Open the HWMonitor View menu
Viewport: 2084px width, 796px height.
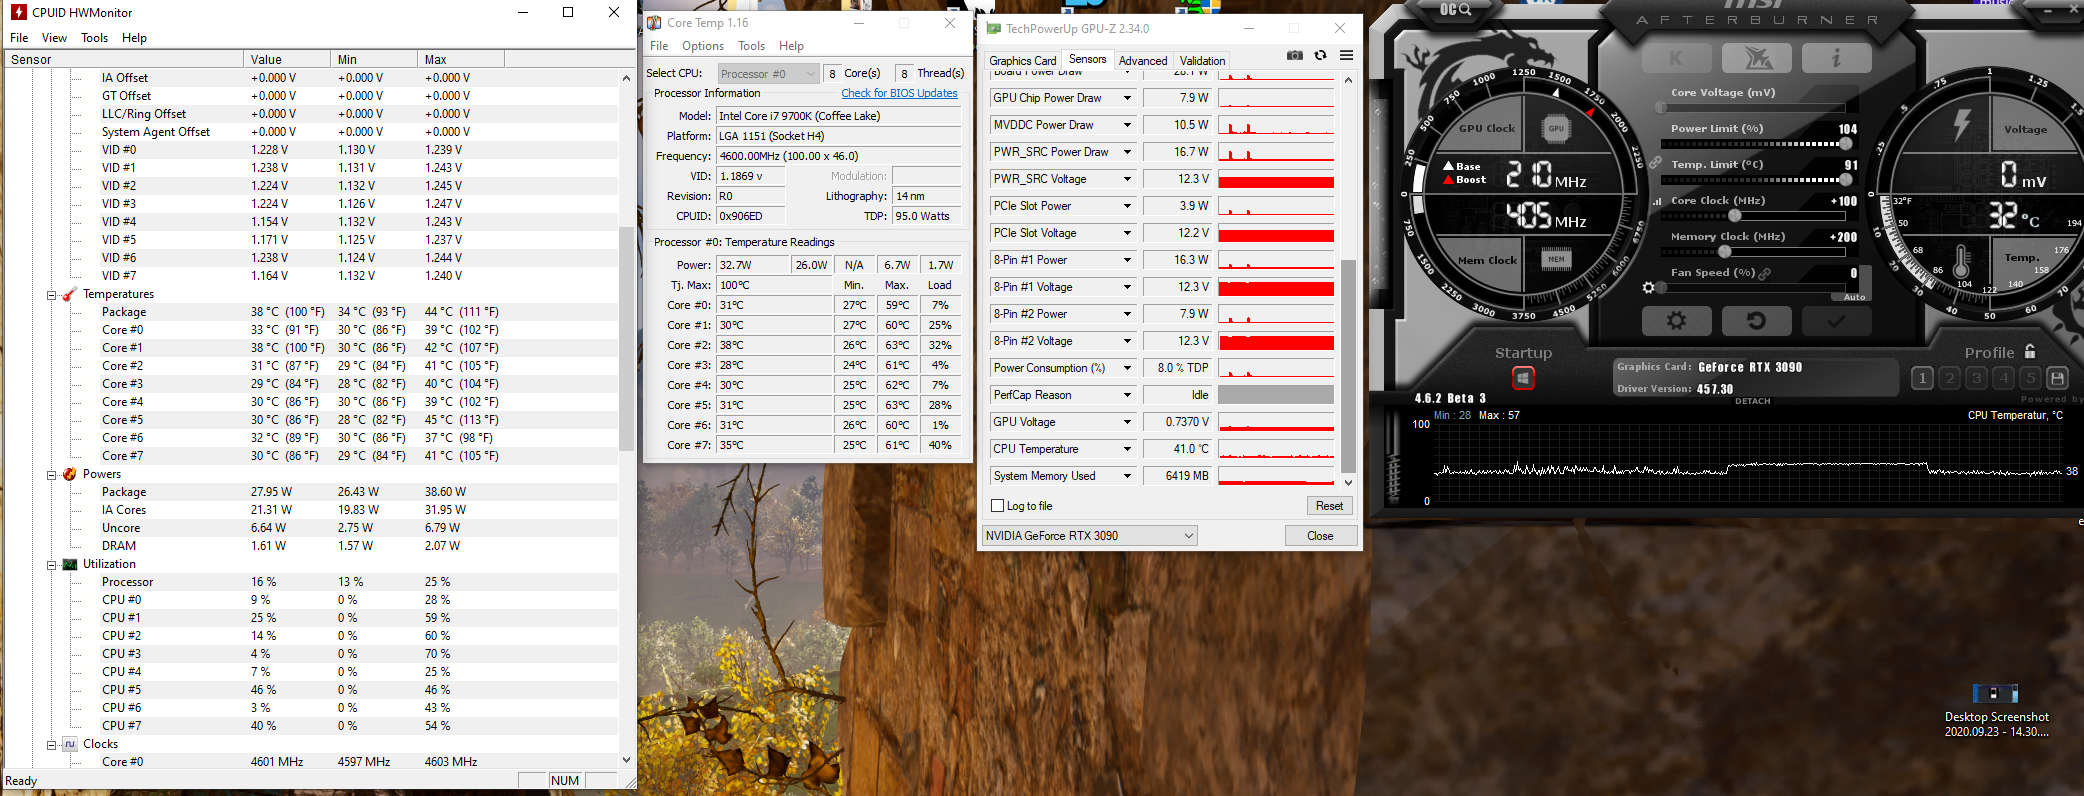(54, 38)
